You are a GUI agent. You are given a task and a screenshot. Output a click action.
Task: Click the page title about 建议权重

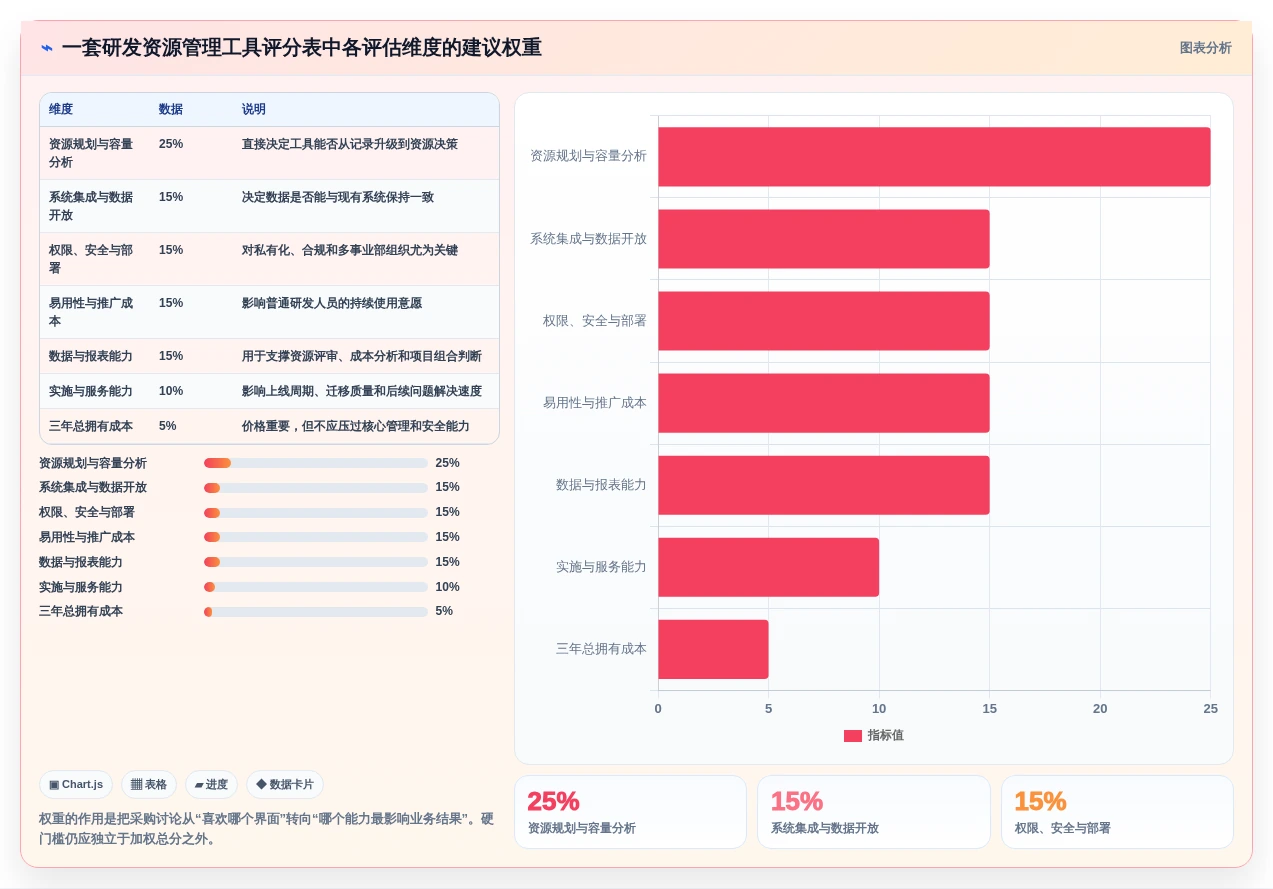coord(301,48)
